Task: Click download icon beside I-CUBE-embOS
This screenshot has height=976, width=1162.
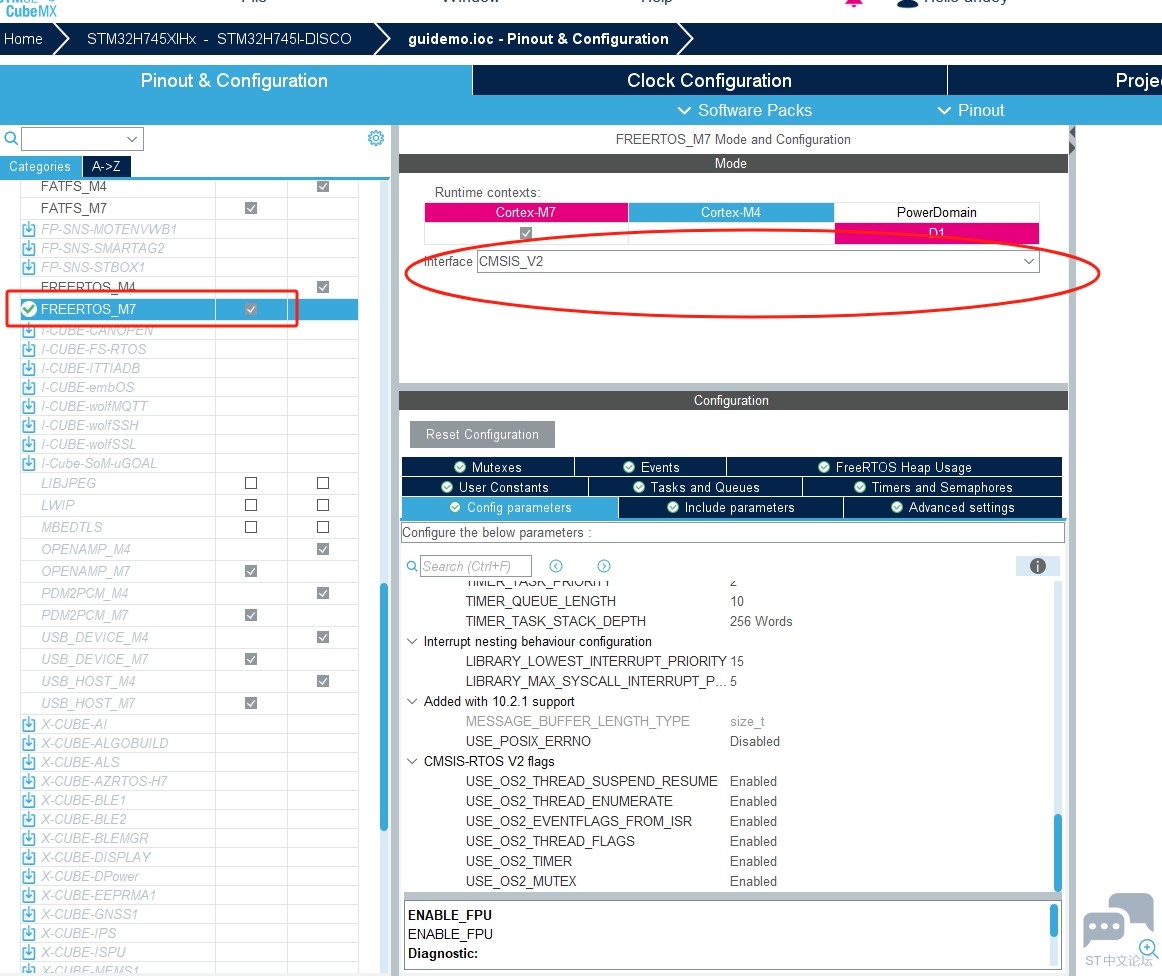Action: (x=29, y=387)
